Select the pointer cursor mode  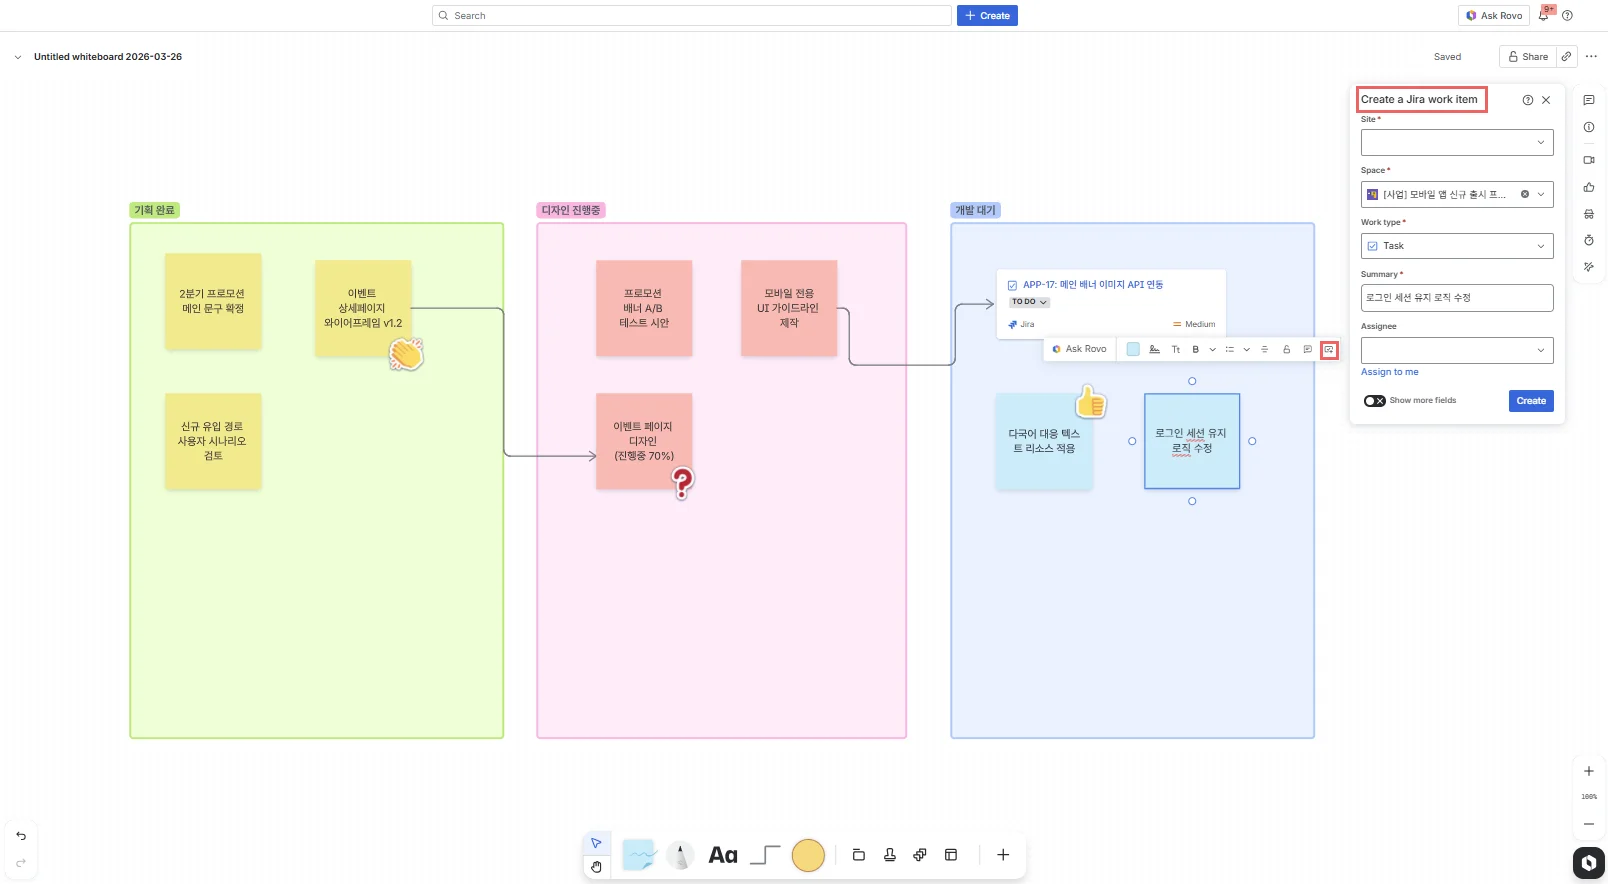[596, 843]
